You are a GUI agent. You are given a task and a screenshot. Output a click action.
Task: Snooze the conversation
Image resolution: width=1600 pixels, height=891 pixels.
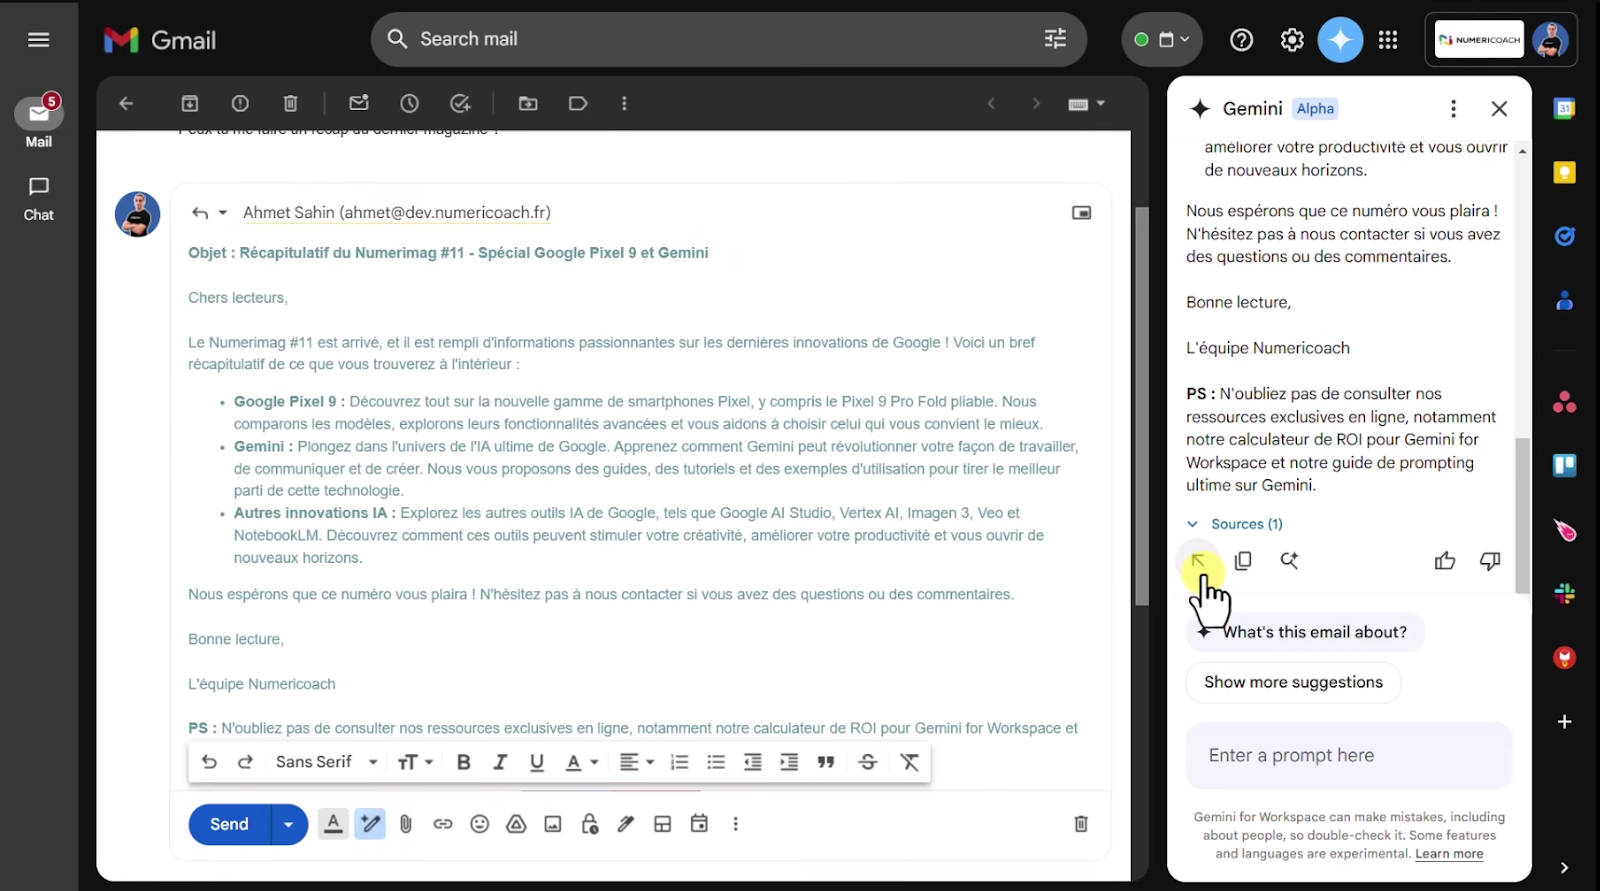[x=409, y=103]
